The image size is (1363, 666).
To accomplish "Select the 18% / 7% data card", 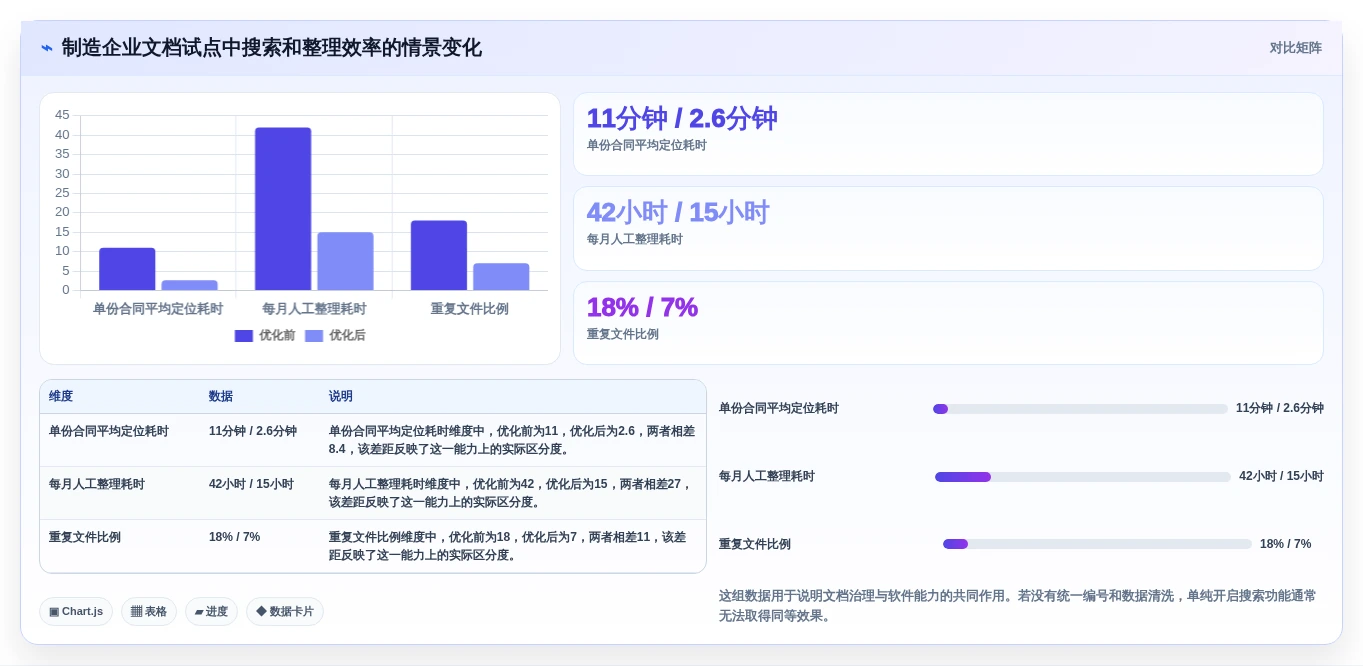I will point(948,323).
